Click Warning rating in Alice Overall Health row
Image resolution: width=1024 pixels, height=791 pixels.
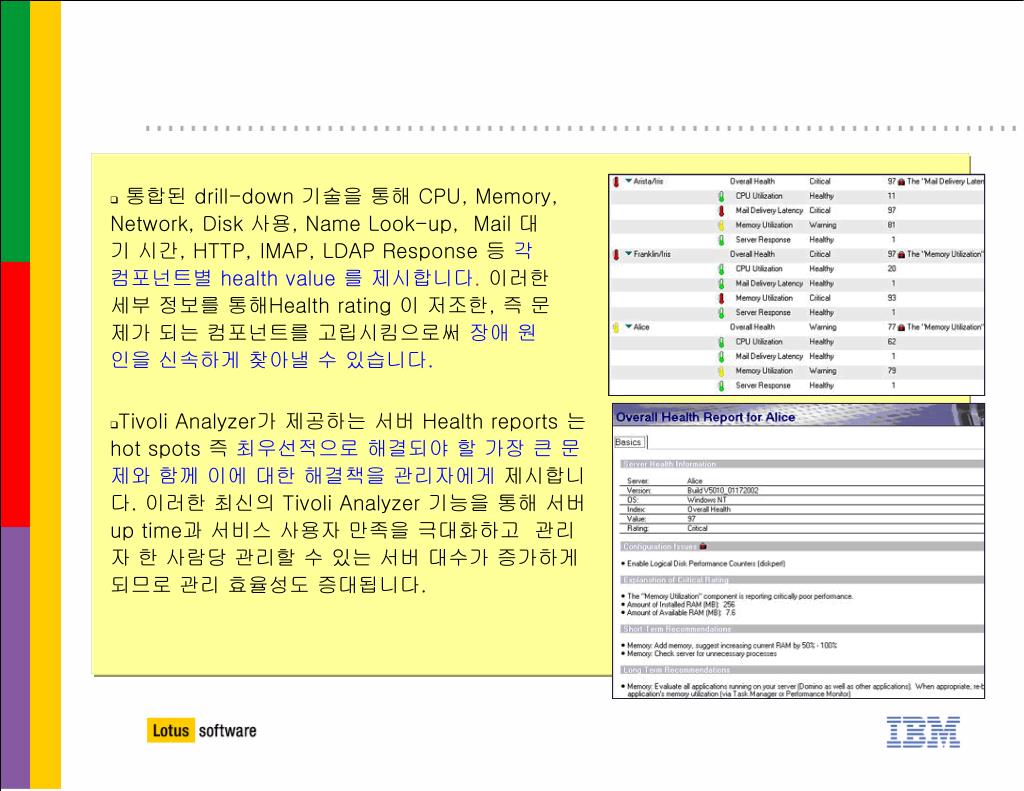pyautogui.click(x=822, y=327)
